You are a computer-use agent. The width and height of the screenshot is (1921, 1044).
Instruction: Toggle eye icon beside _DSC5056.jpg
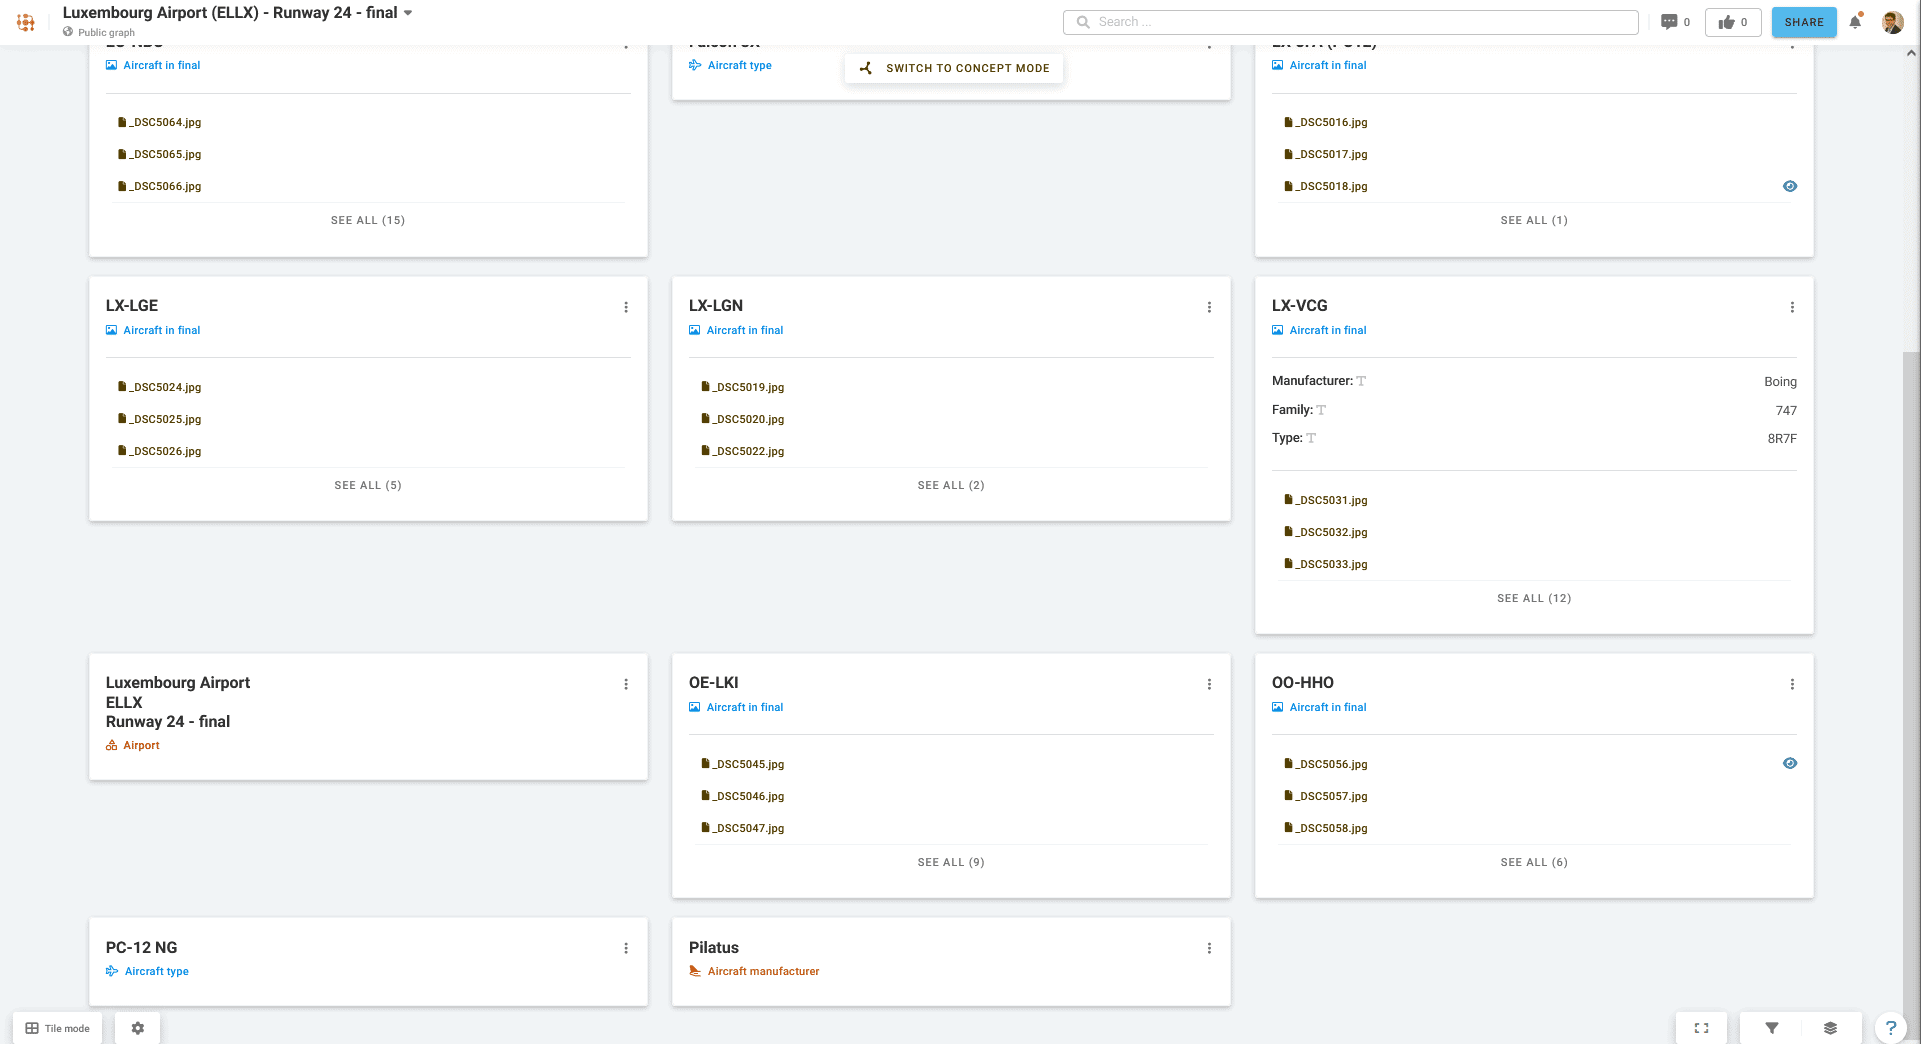coord(1790,763)
